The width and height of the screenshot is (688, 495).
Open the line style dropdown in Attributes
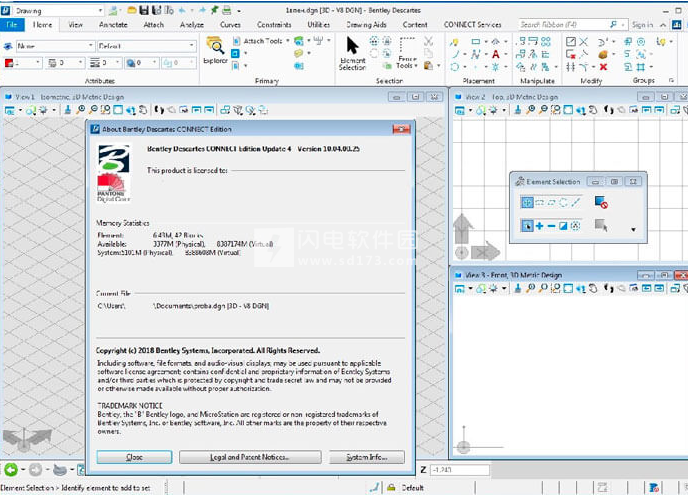(x=81, y=63)
